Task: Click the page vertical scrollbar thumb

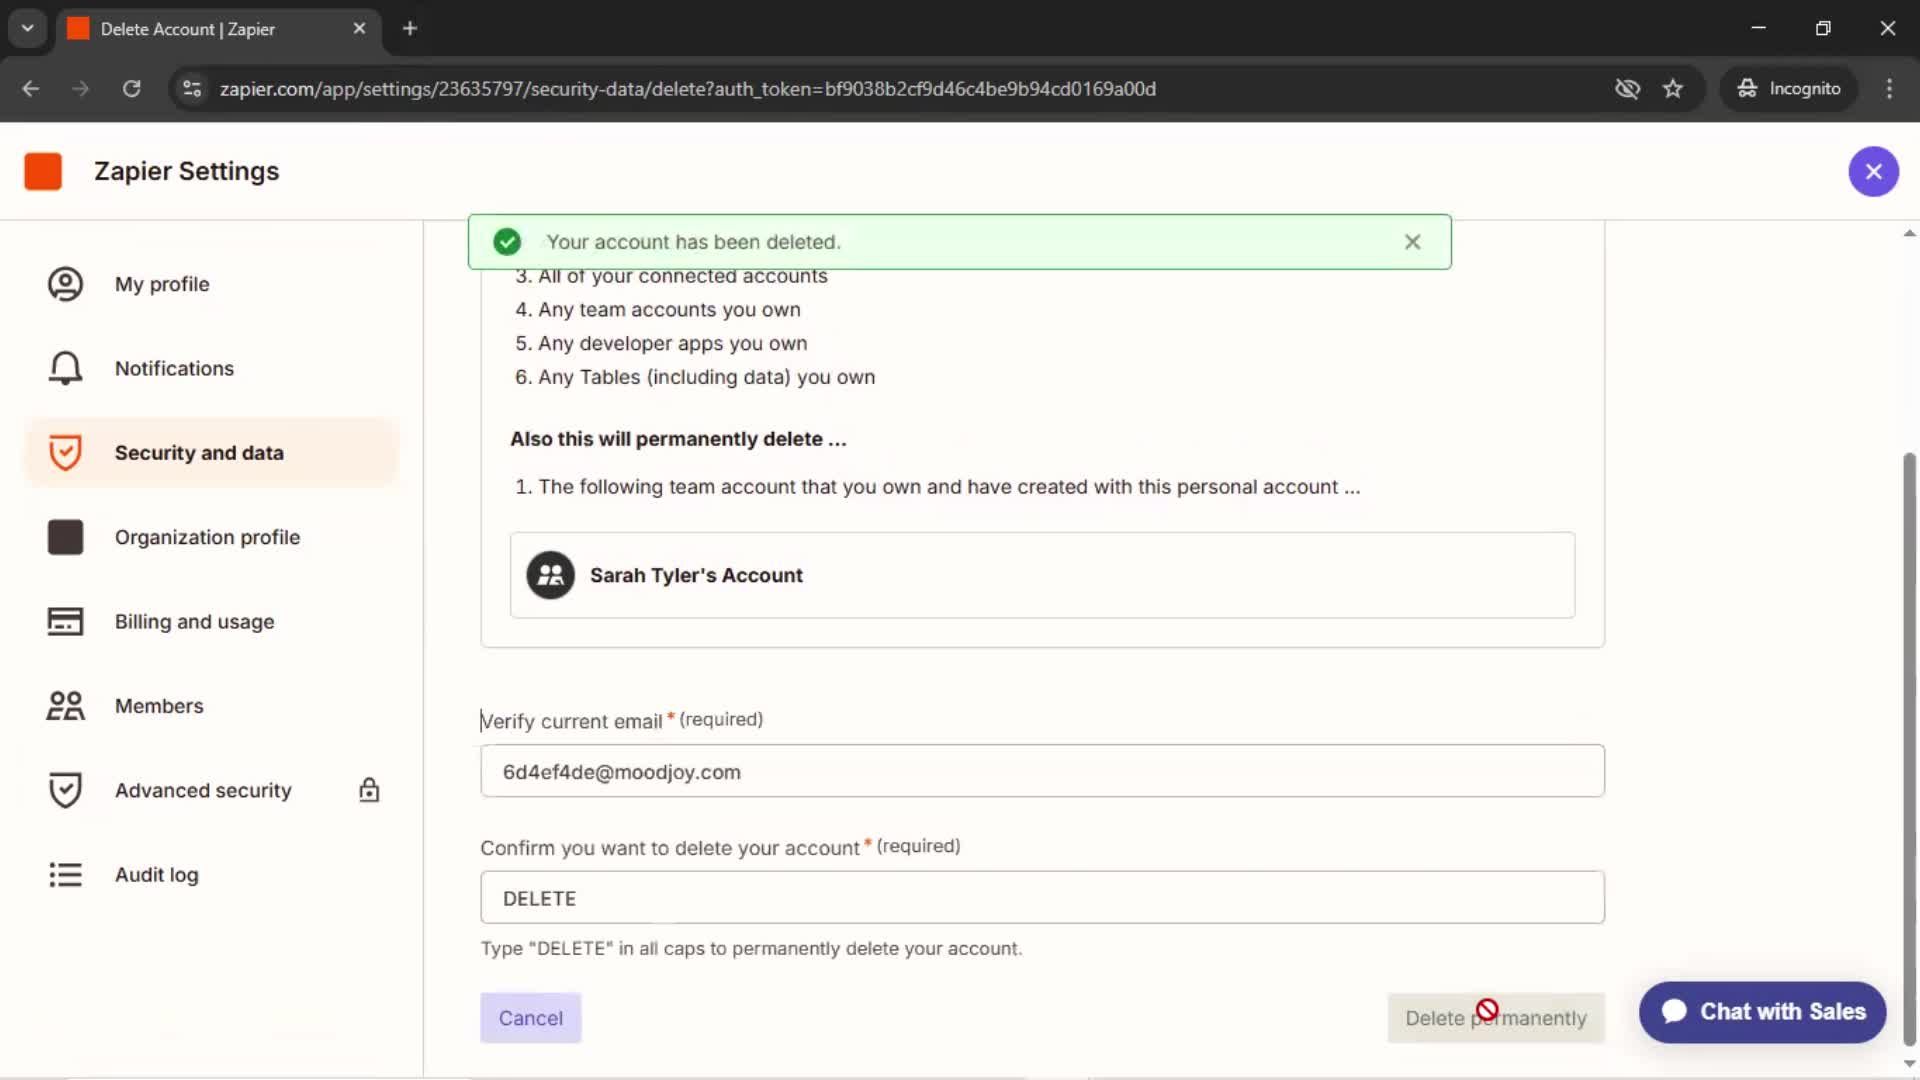Action: point(1908,750)
